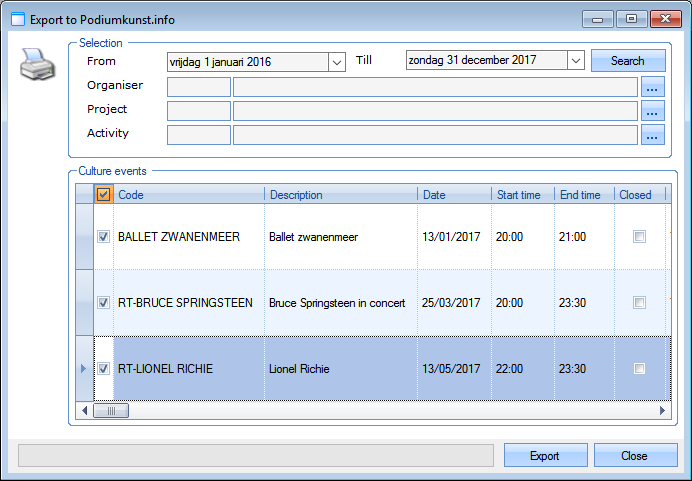Viewport: 692px width, 481px height.
Task: Expand the From date dropdown
Action: (x=336, y=62)
